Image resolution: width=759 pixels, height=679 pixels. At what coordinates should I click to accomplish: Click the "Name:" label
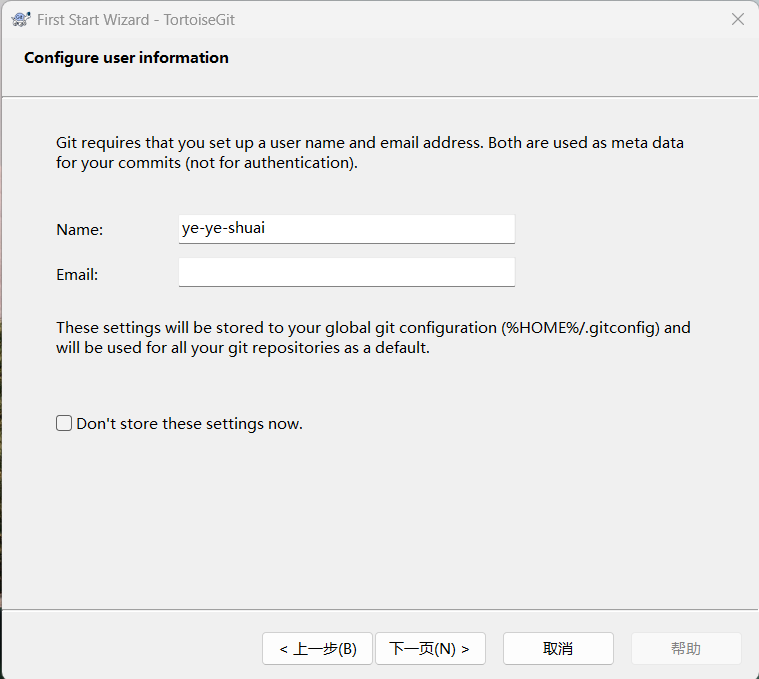pyautogui.click(x=80, y=229)
